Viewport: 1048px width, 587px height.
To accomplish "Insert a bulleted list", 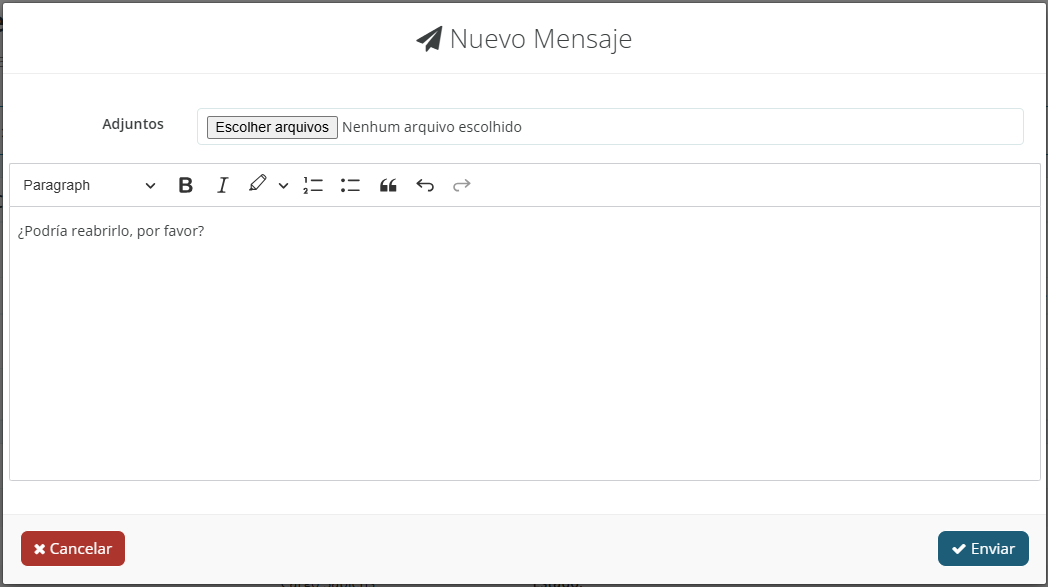I will [350, 185].
